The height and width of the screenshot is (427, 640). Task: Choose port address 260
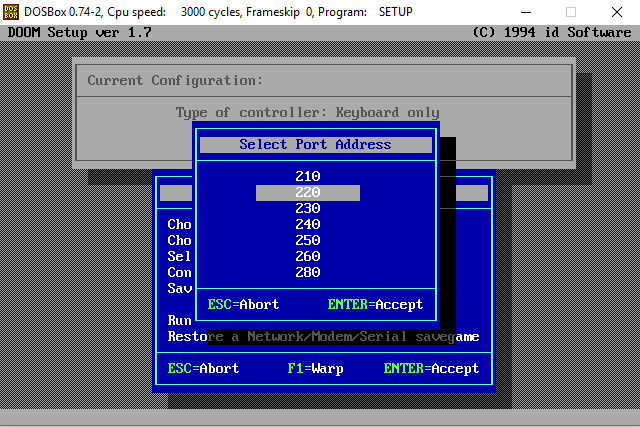click(x=308, y=256)
